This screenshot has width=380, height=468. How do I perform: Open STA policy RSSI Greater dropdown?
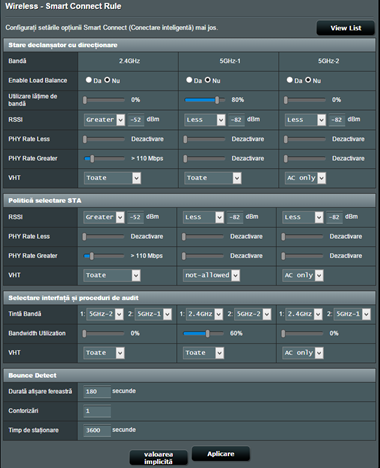click(x=104, y=217)
